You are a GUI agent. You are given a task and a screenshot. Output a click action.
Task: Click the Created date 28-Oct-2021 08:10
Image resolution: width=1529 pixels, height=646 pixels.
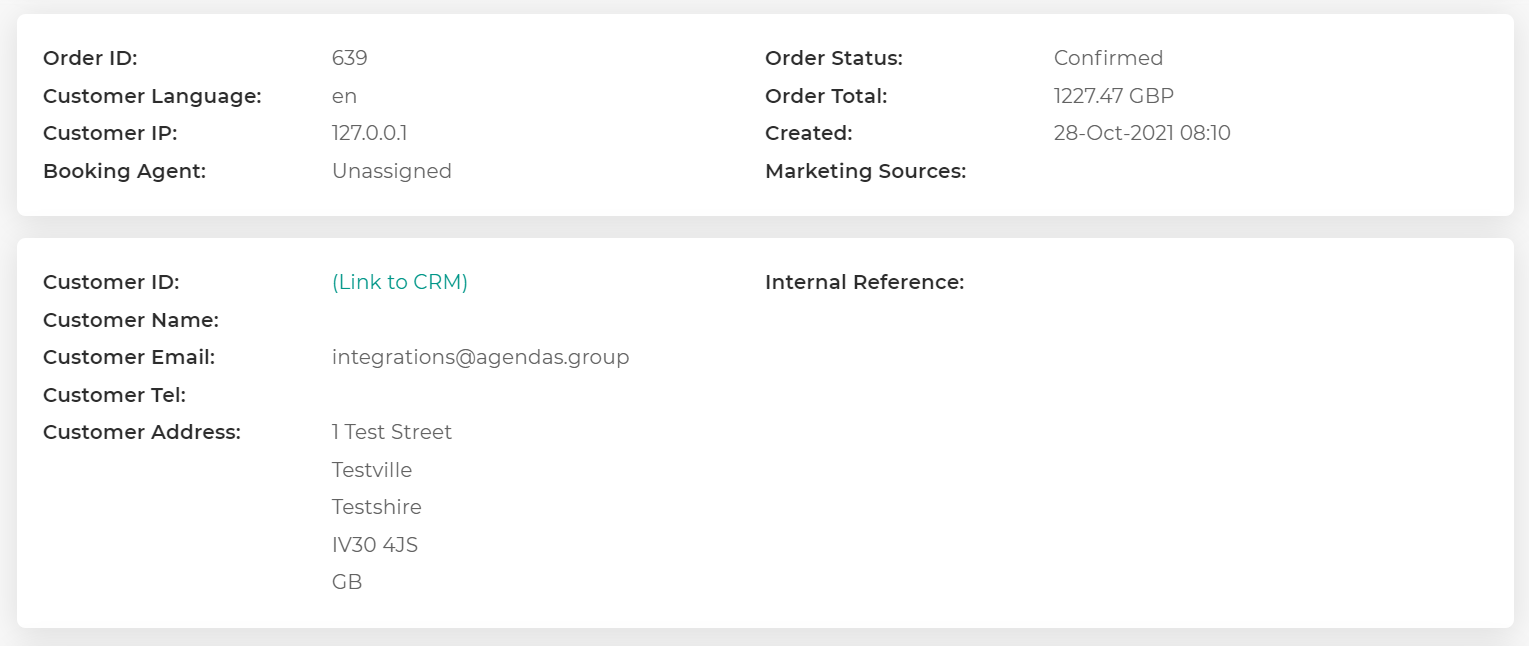click(x=1141, y=133)
